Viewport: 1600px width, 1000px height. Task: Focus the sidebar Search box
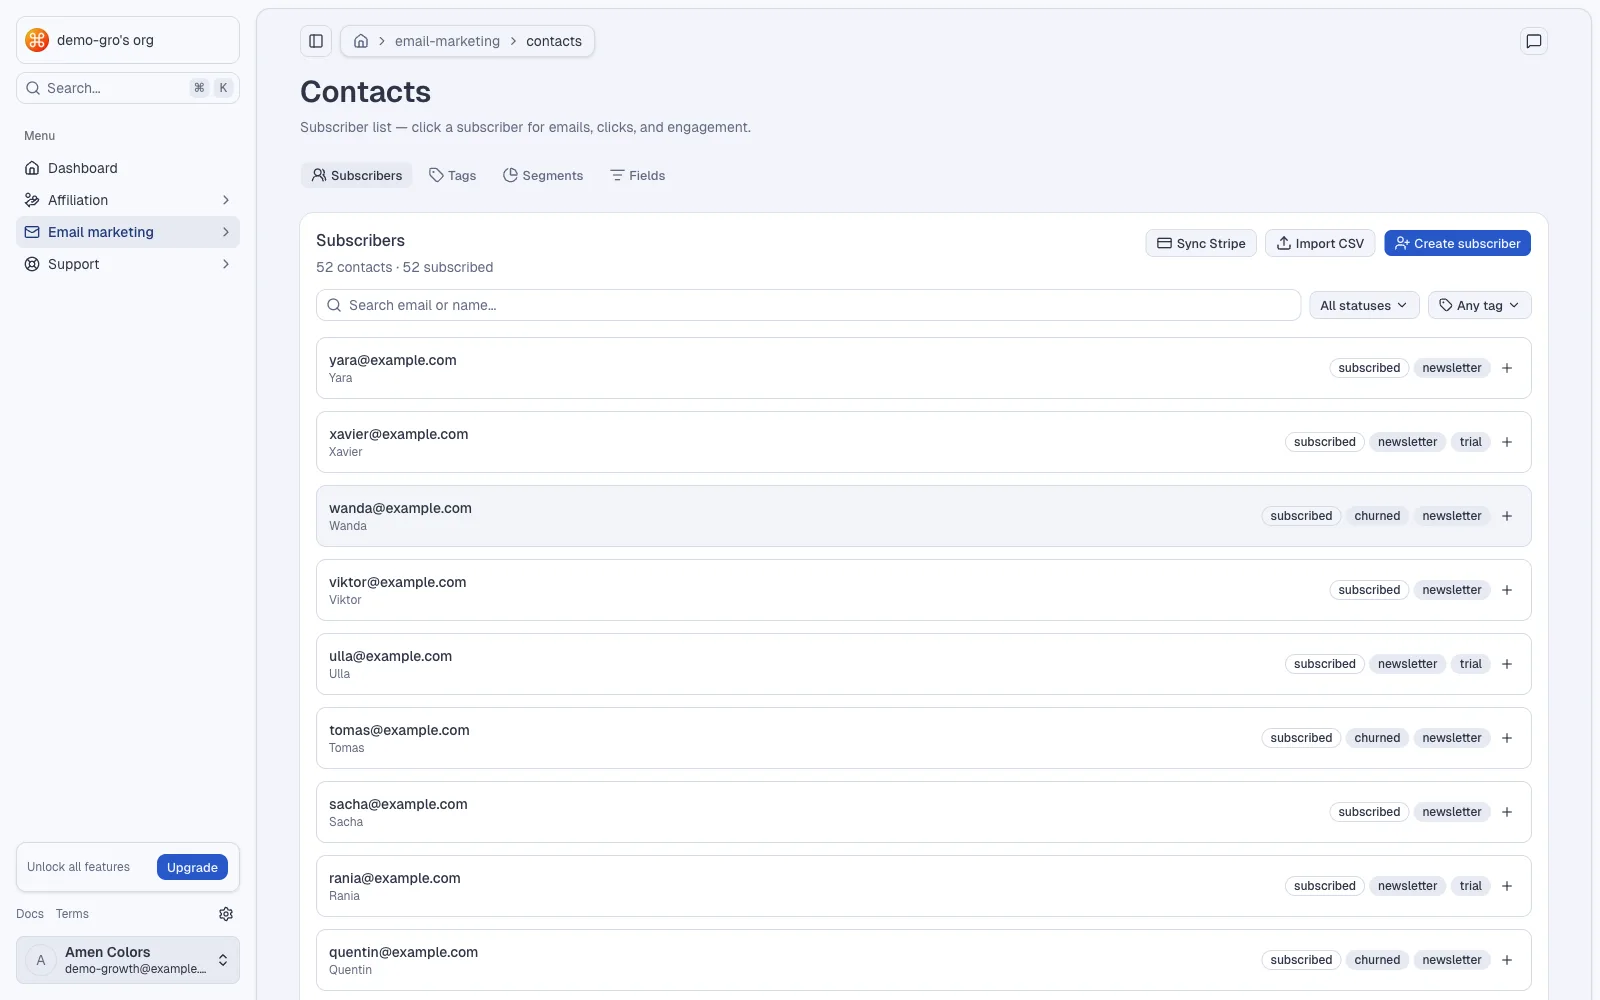click(x=128, y=88)
